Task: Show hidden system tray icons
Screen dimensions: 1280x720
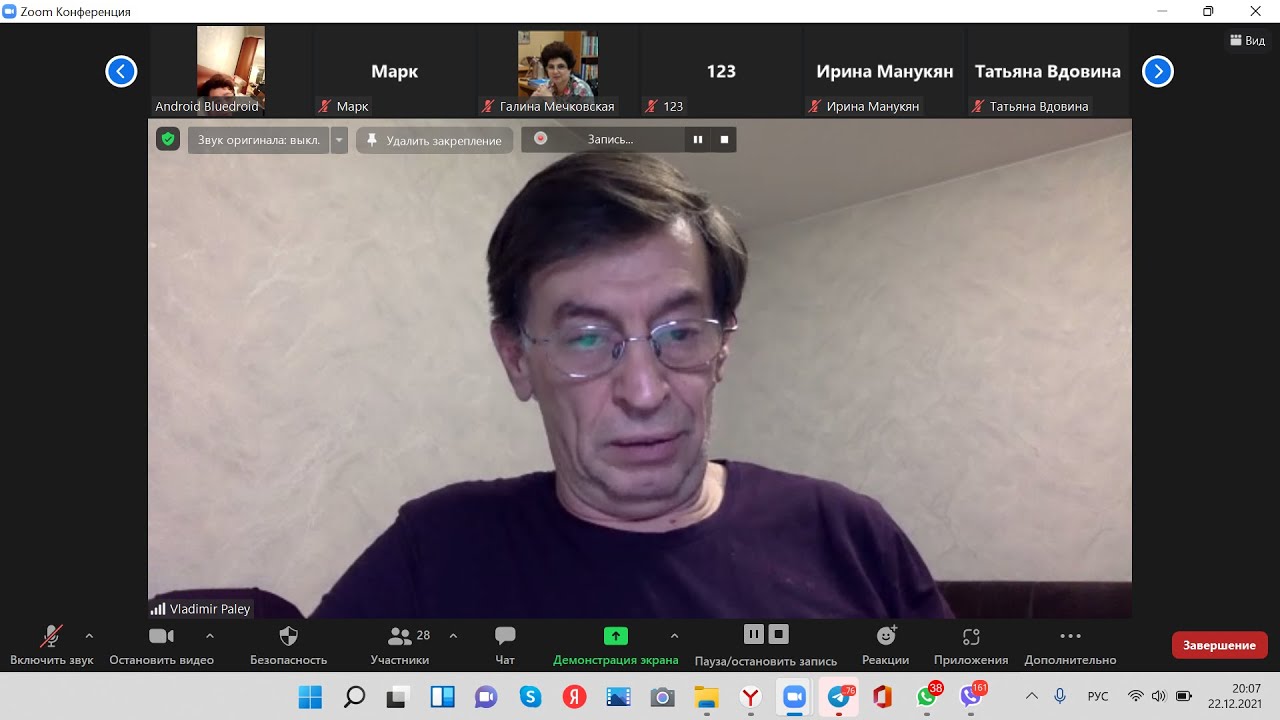Action: [x=1032, y=696]
